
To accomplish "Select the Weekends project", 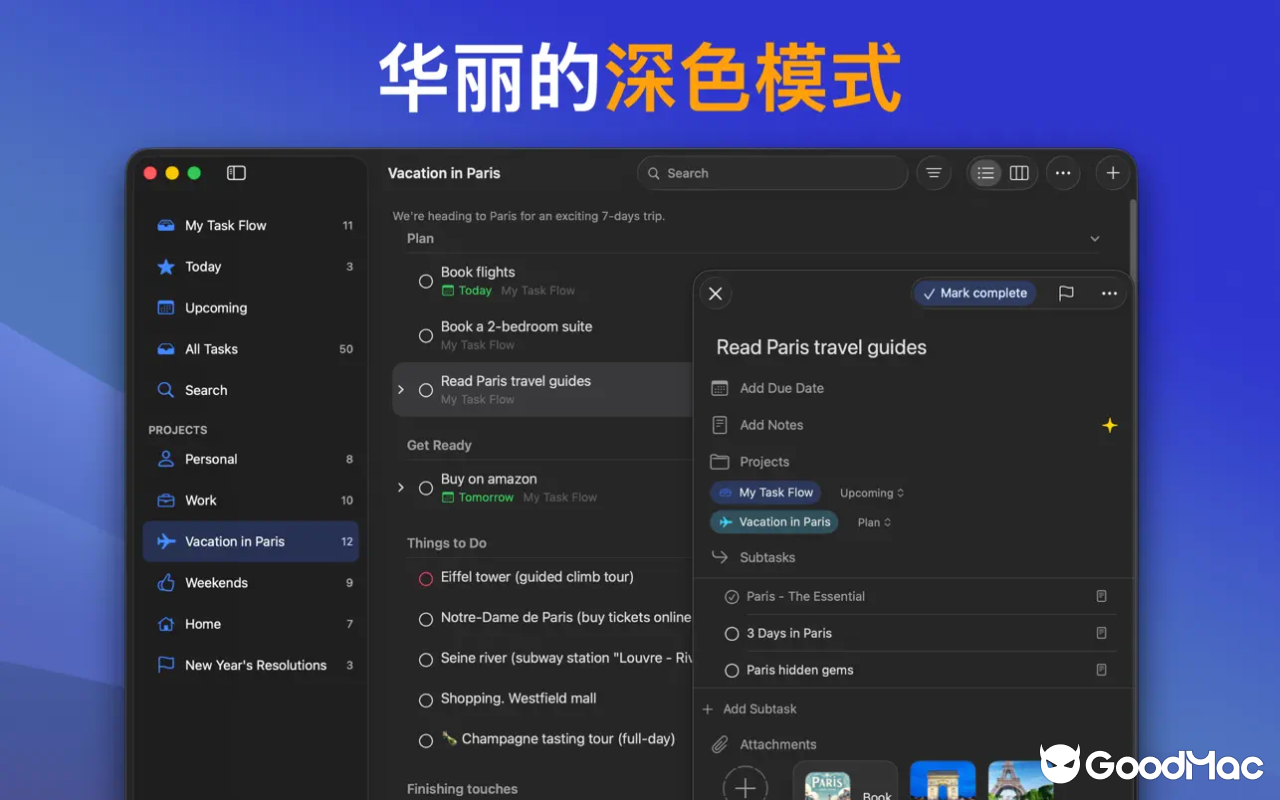I will 251,582.
